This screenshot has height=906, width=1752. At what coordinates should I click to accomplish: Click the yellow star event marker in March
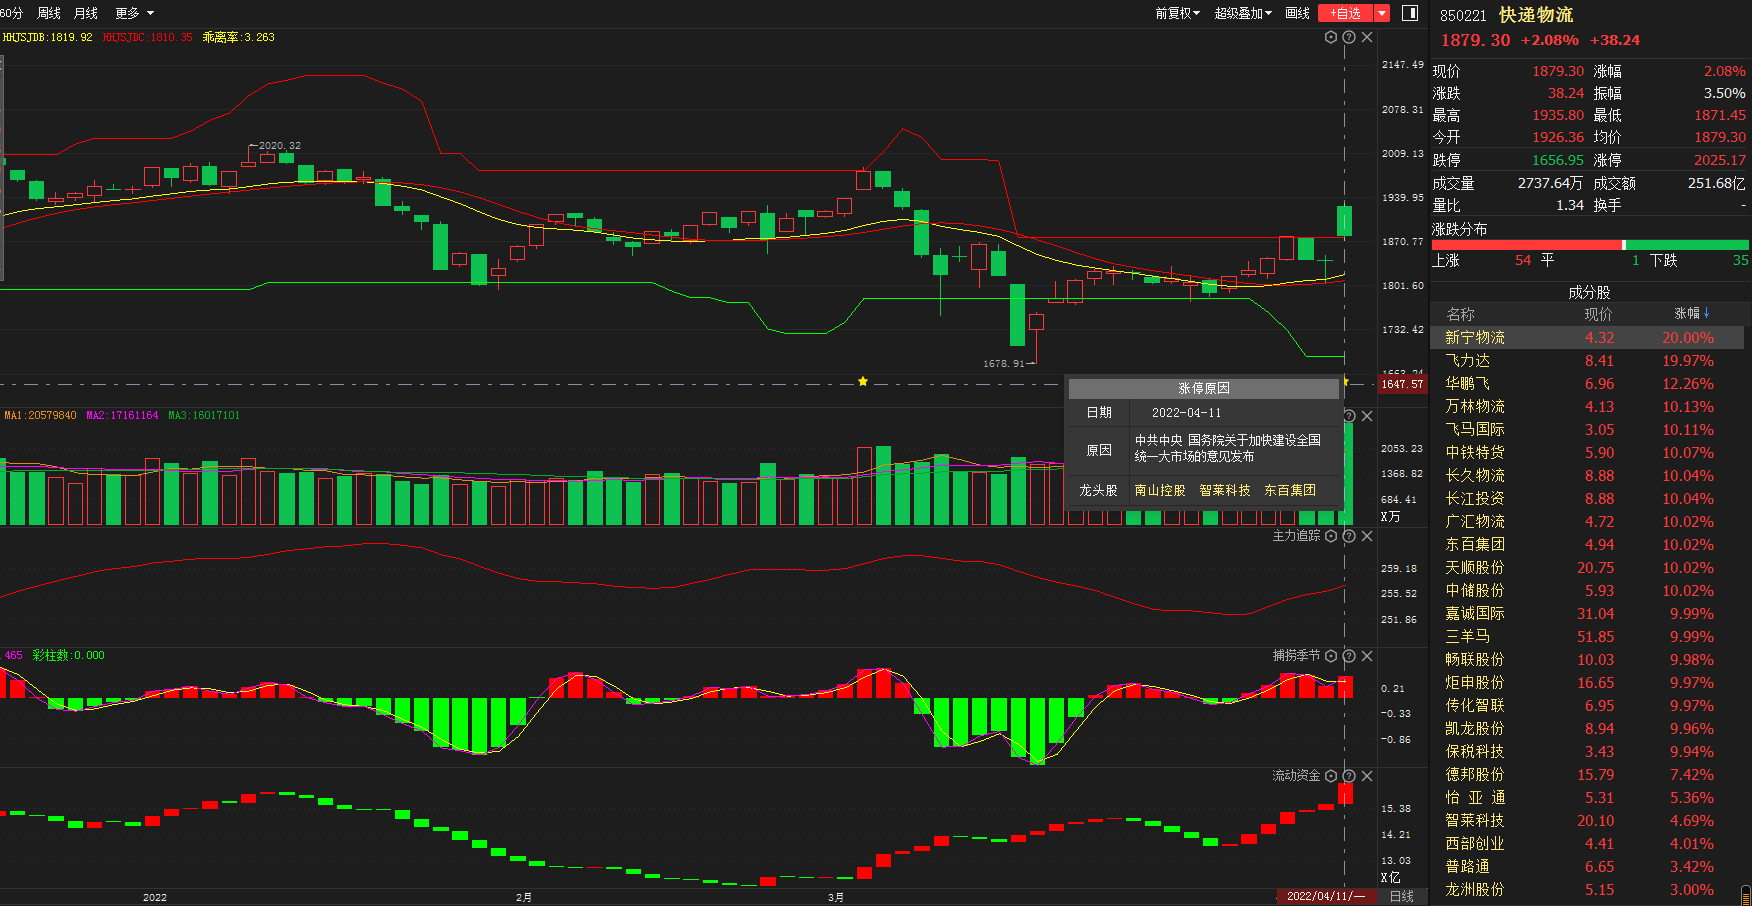coord(863,382)
